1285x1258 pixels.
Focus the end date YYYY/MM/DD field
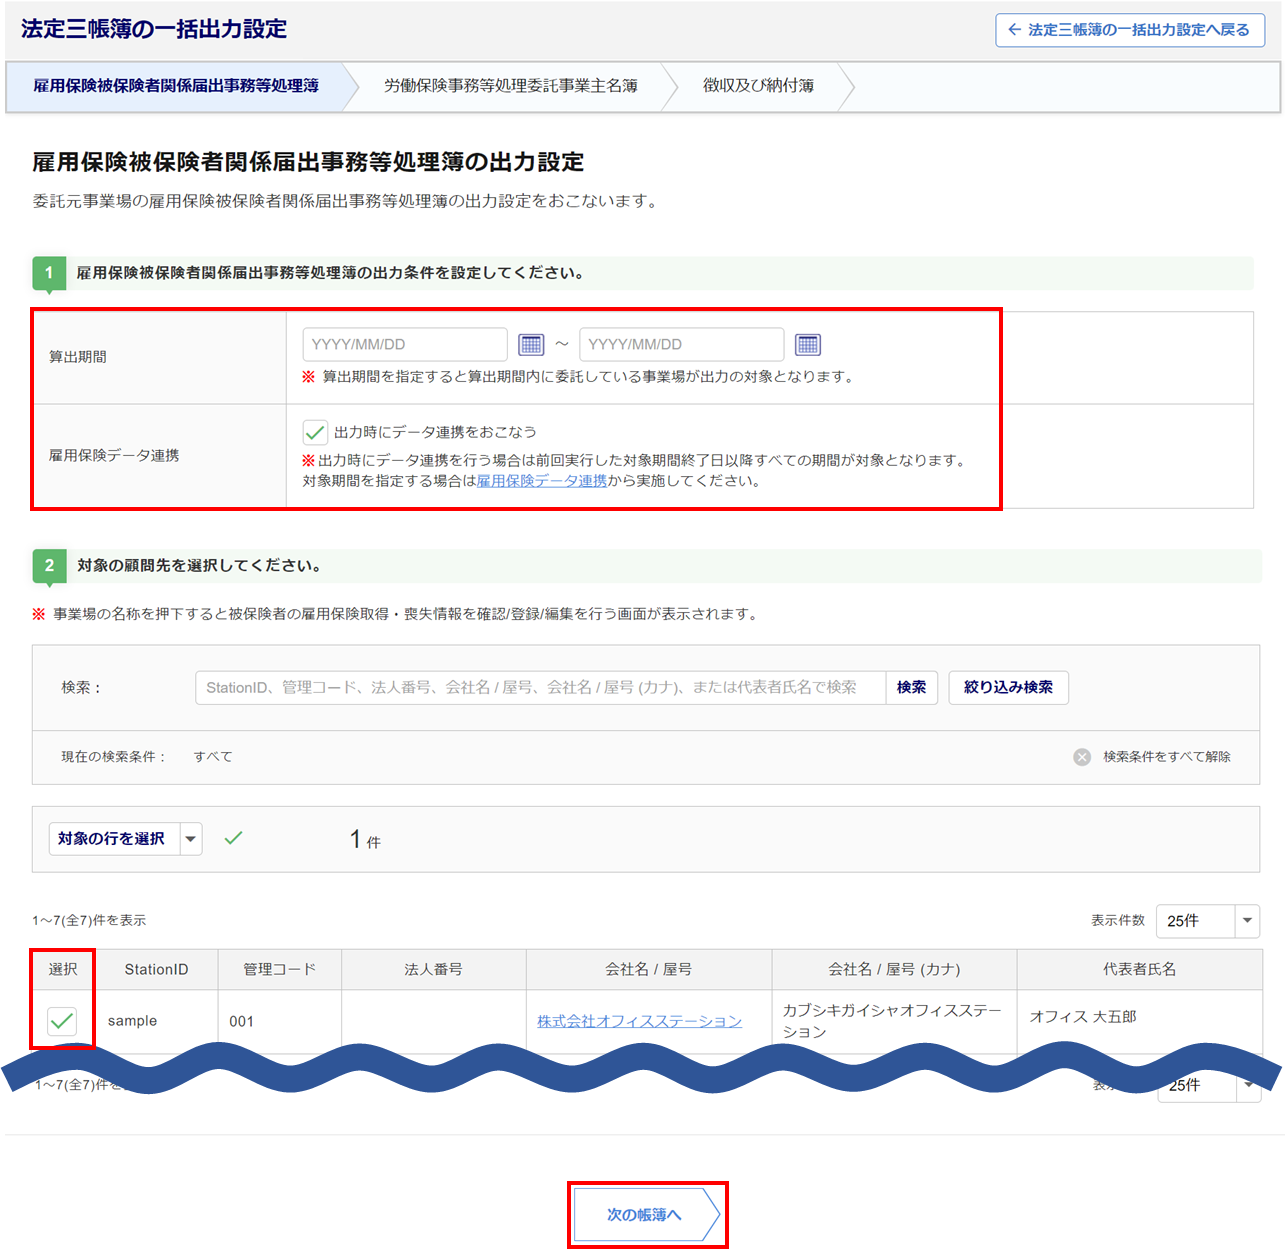tap(681, 345)
